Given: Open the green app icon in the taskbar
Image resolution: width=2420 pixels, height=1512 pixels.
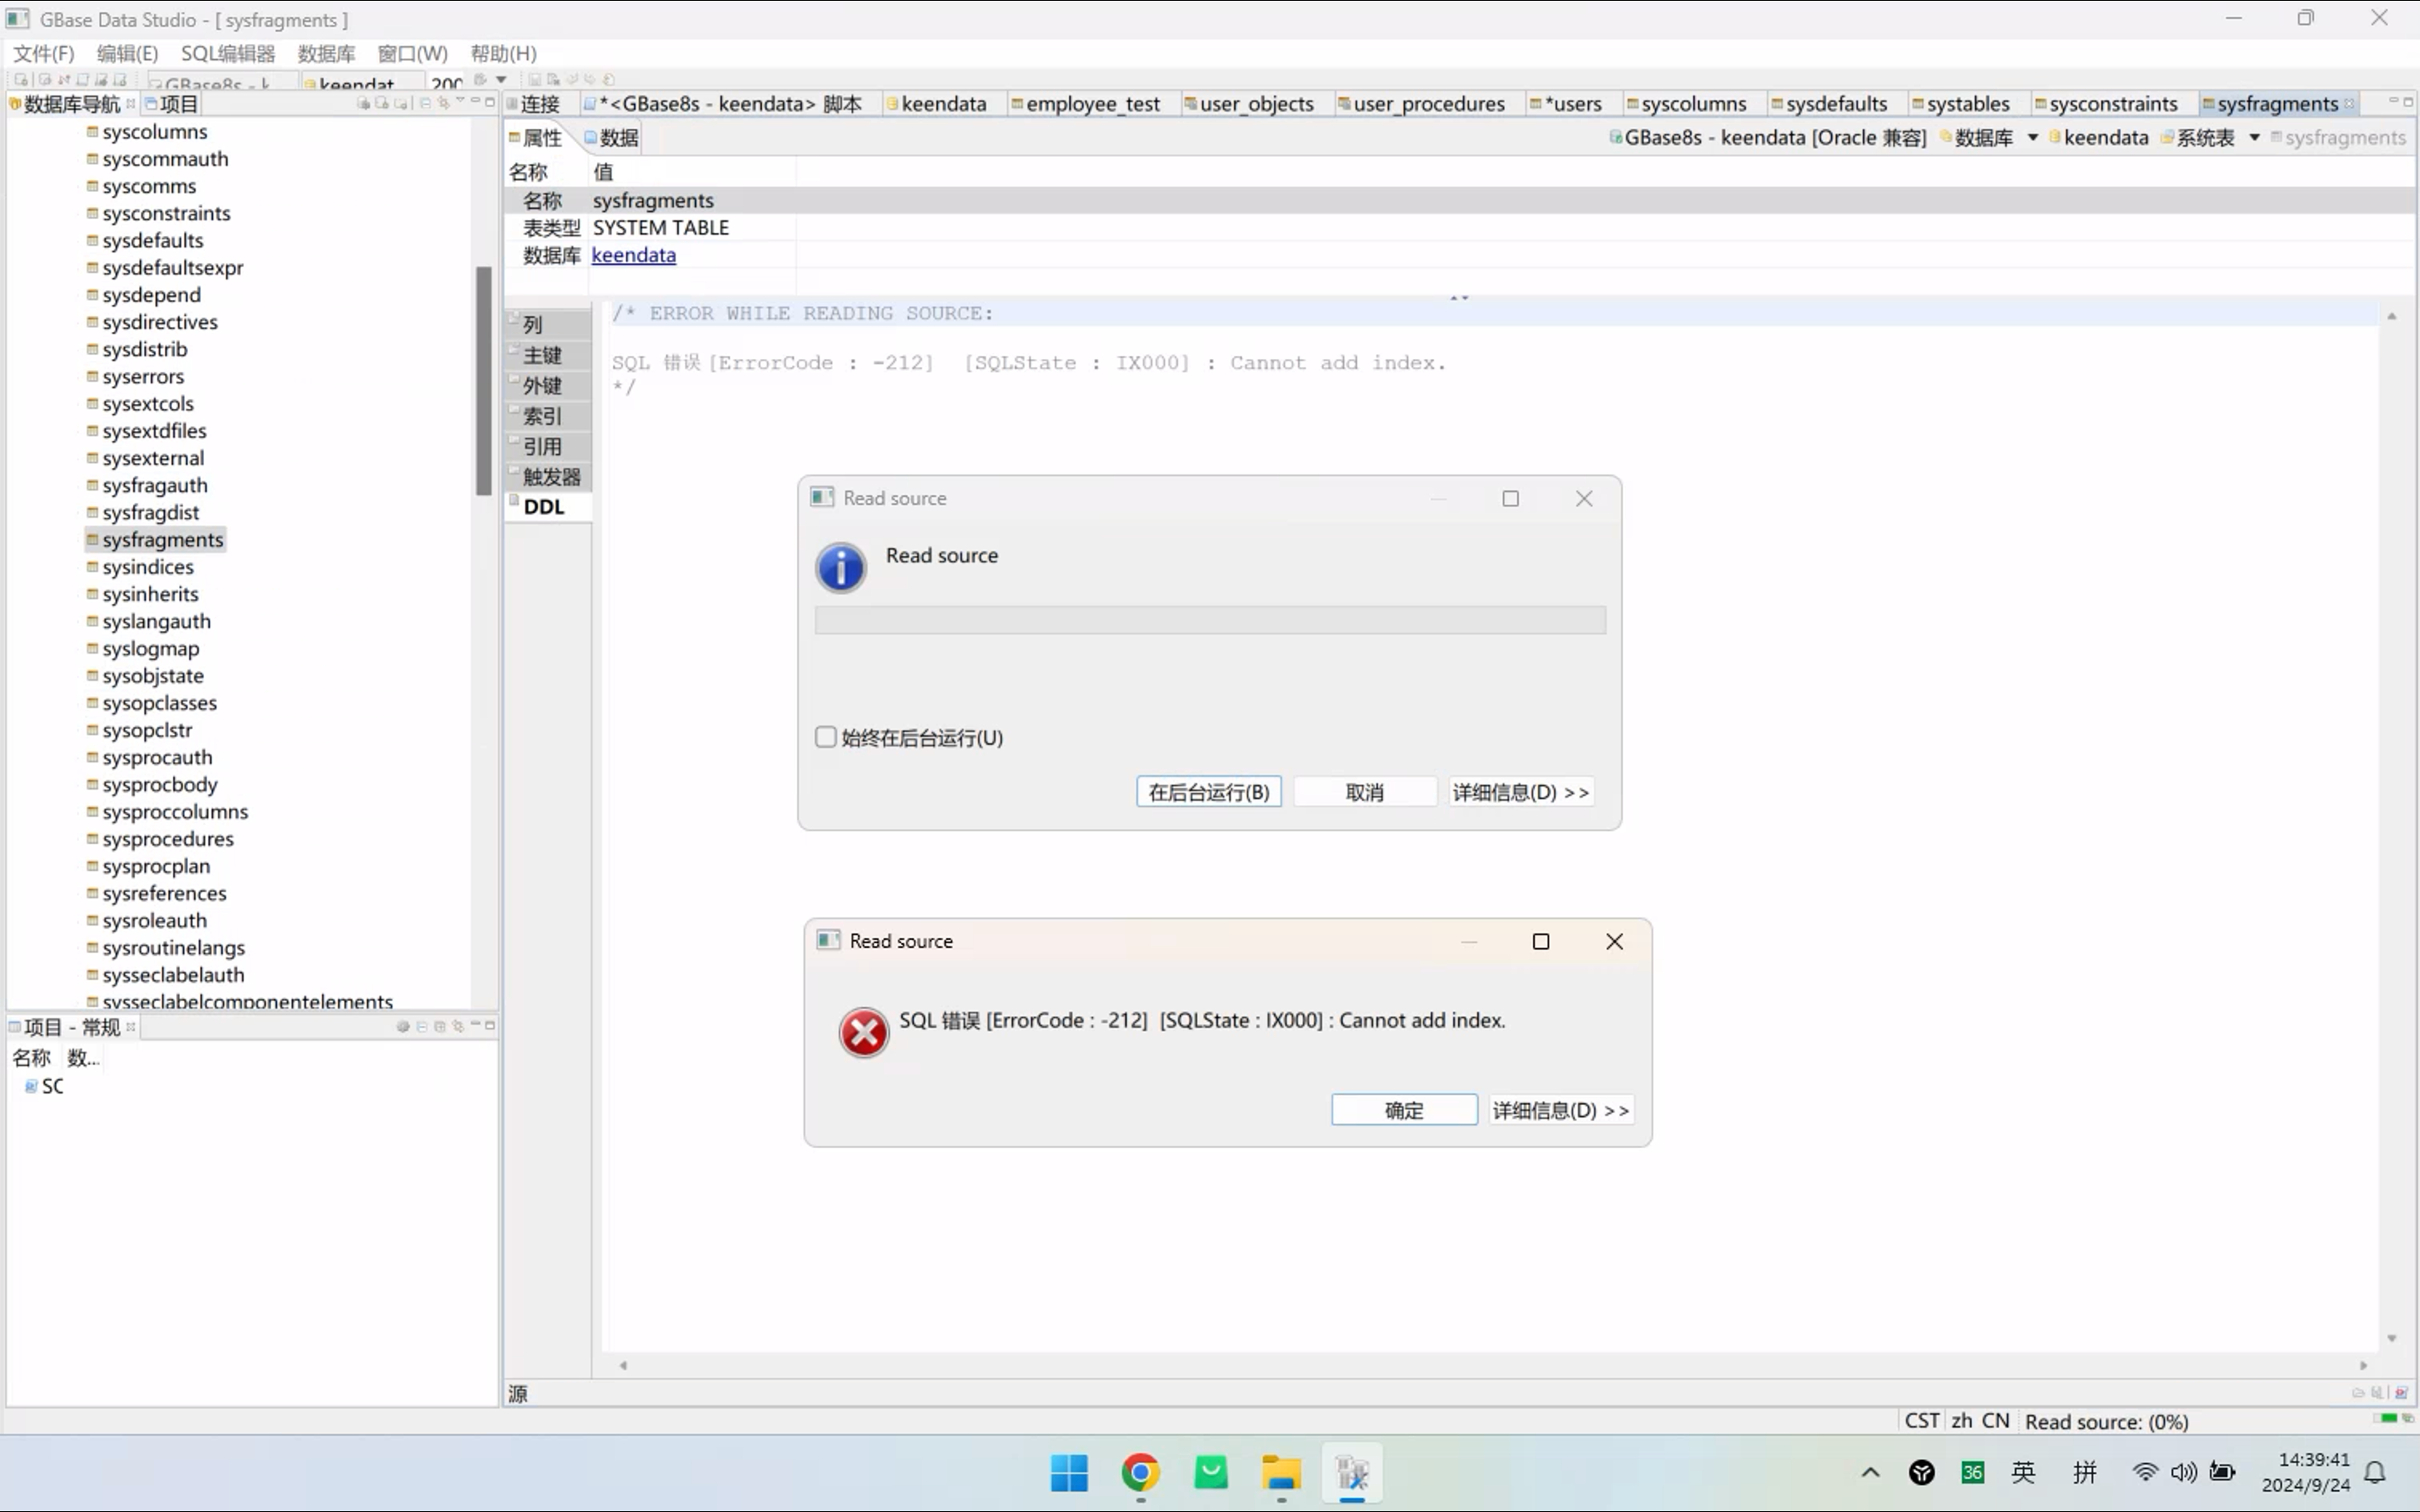Looking at the screenshot, I should [1211, 1472].
